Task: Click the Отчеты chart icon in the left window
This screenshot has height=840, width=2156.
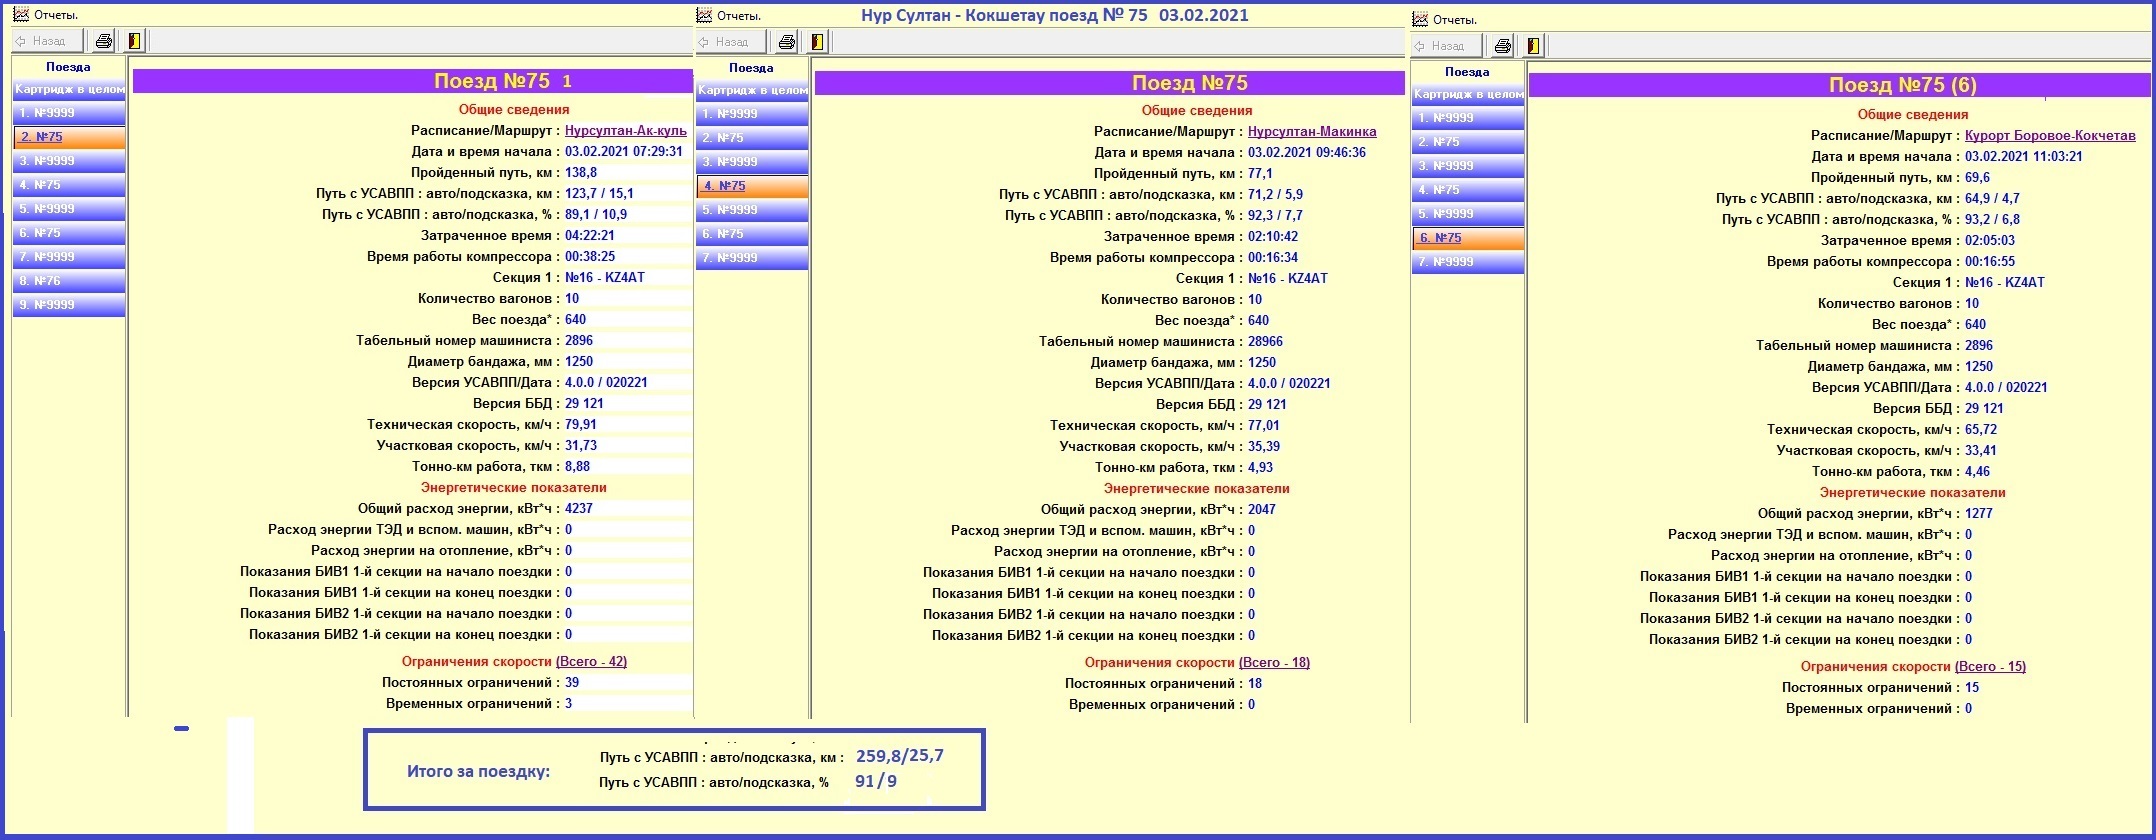Action: pyautogui.click(x=20, y=15)
